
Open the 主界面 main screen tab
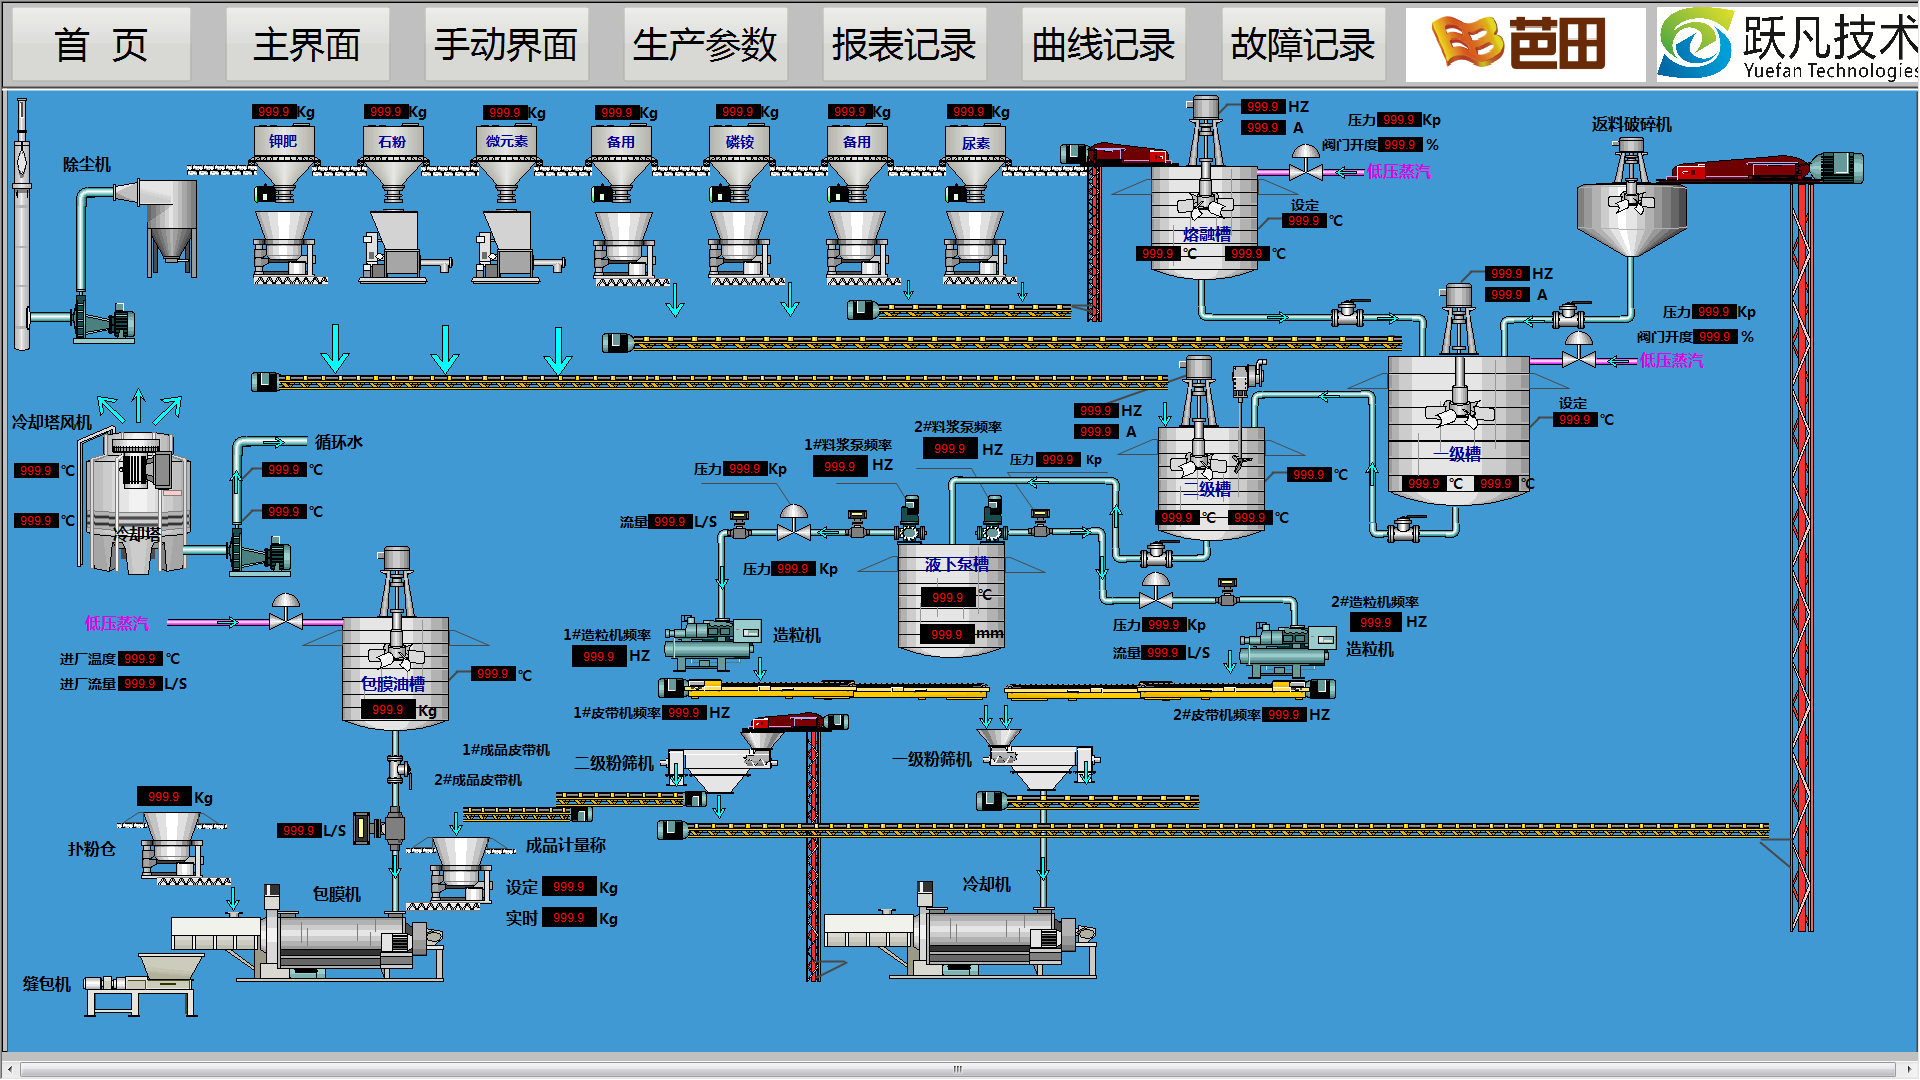[x=307, y=45]
